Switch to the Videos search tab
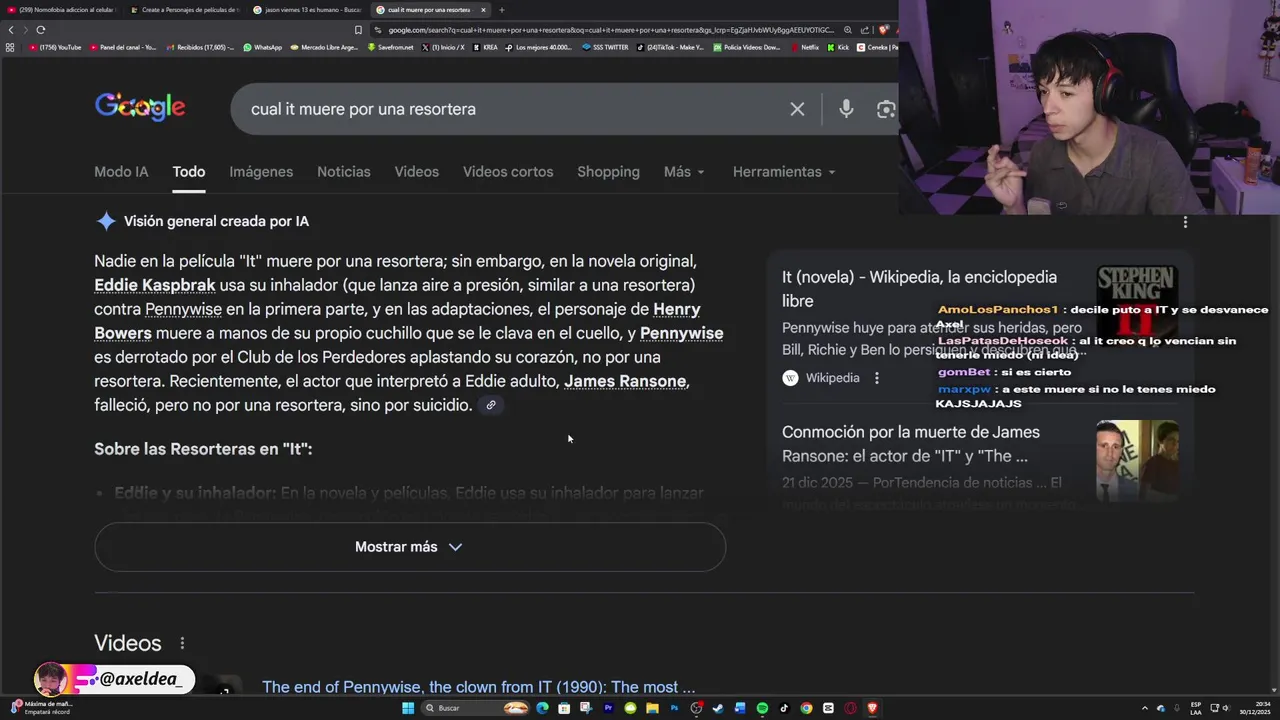 pos(416,172)
